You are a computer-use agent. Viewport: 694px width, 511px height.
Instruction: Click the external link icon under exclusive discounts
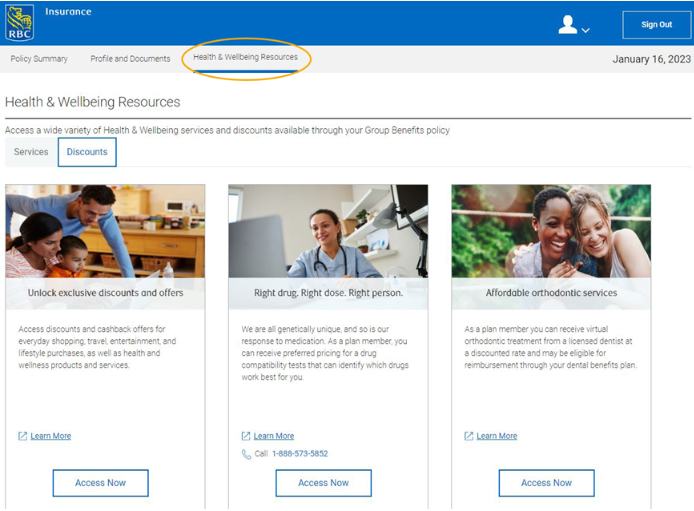(23, 436)
